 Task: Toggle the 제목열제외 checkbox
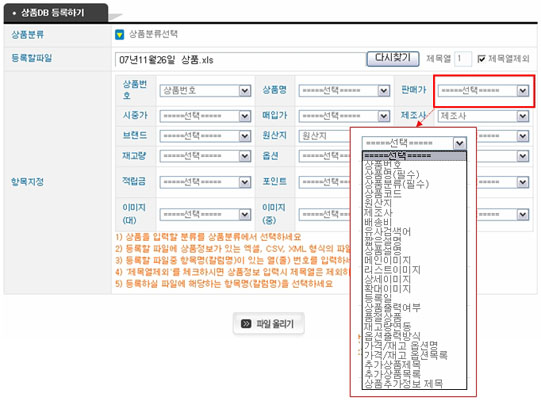tap(481, 59)
